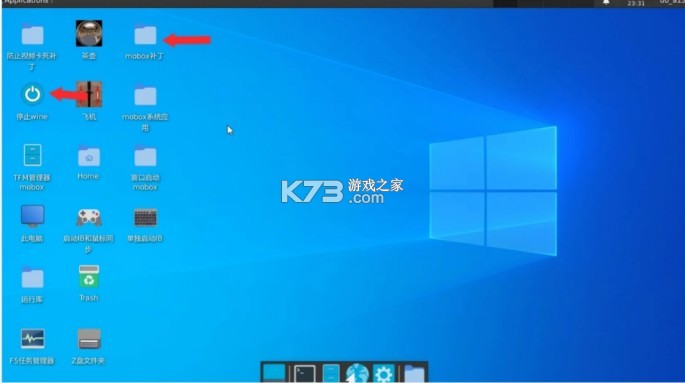This screenshot has width=685, height=383.
Task: Open the mobox补丁 folder
Action: [145, 35]
